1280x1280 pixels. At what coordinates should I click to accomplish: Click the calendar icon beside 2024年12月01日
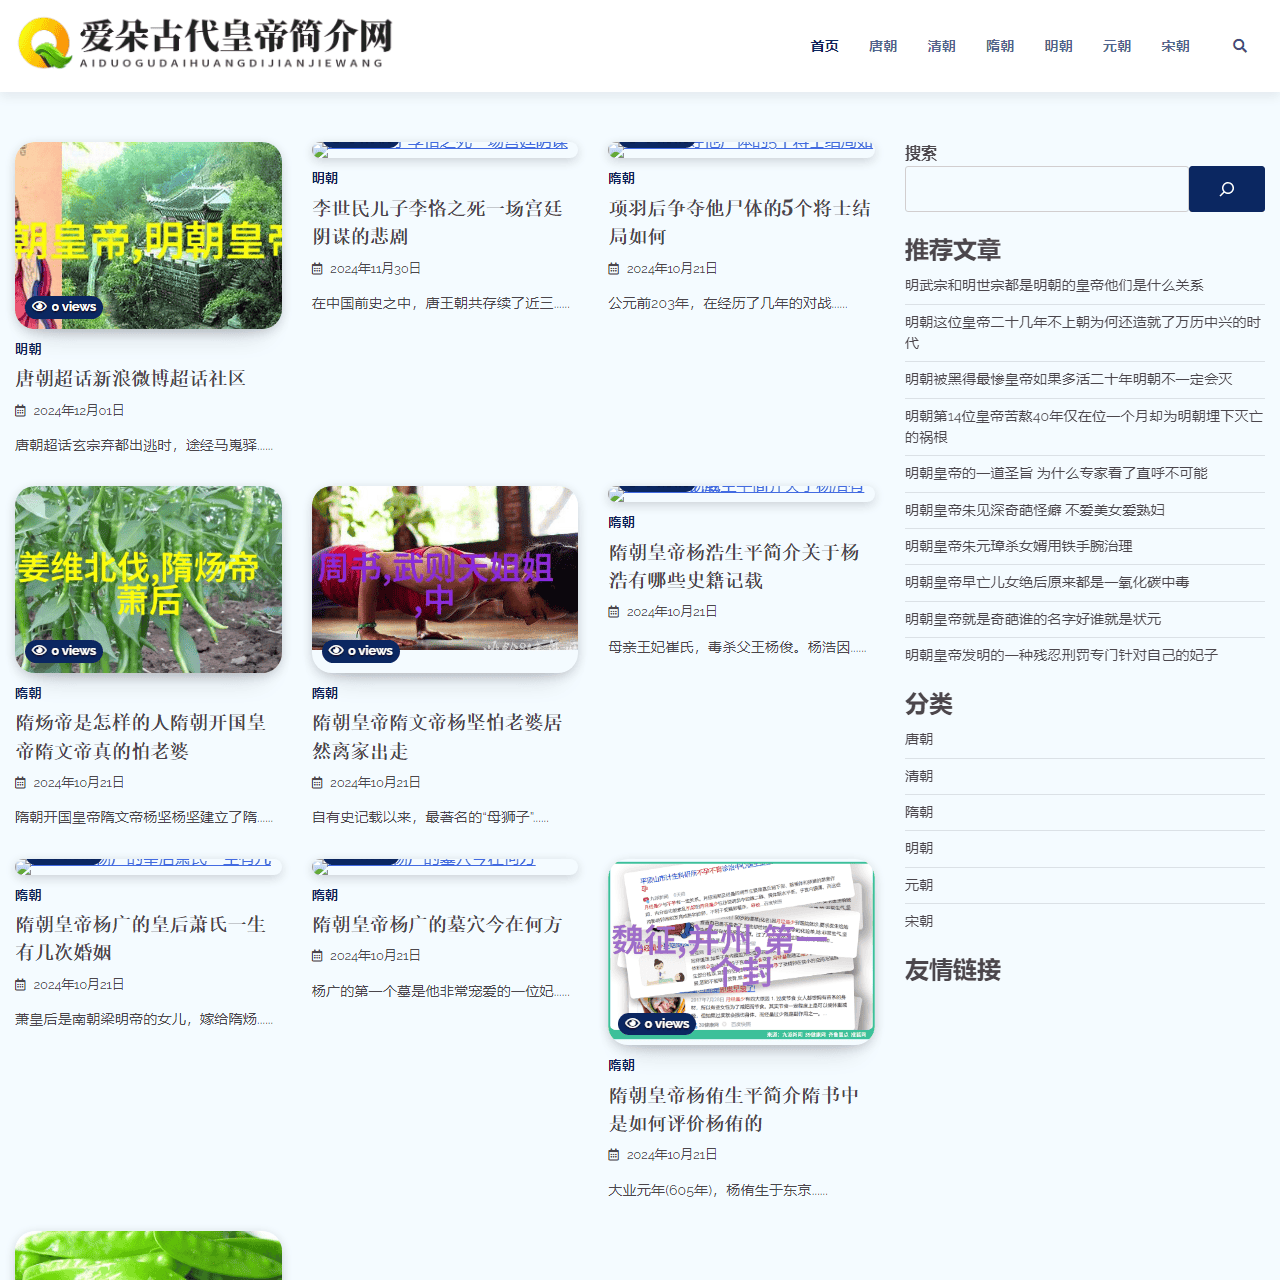click(x=20, y=410)
